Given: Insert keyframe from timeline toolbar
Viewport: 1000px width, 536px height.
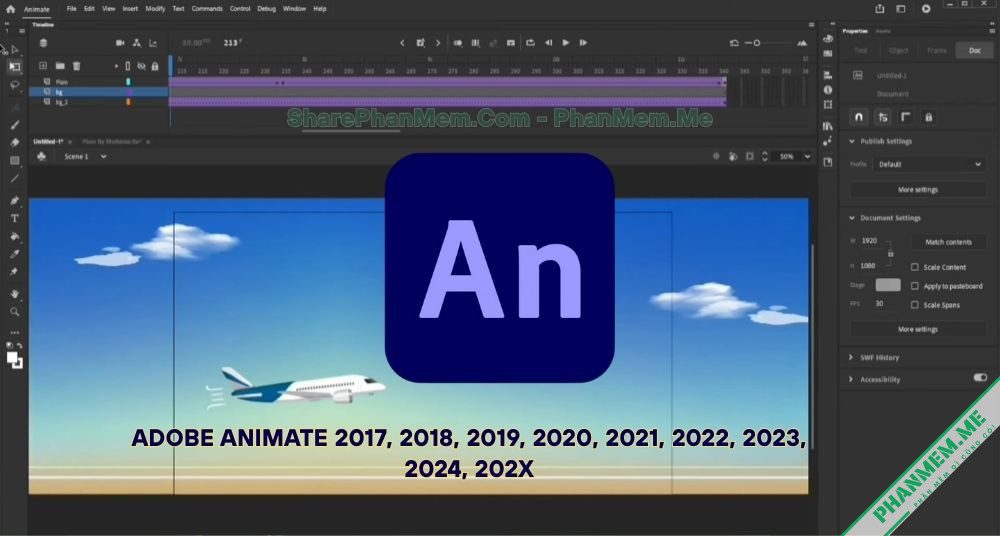Looking at the screenshot, I should 420,43.
